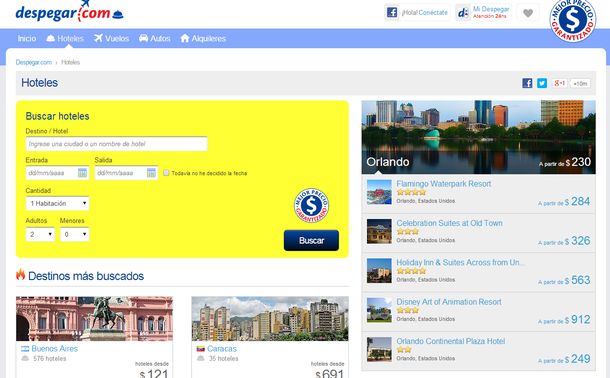Select the Vuelos navigation tab
This screenshot has height=378, width=610.
111,38
